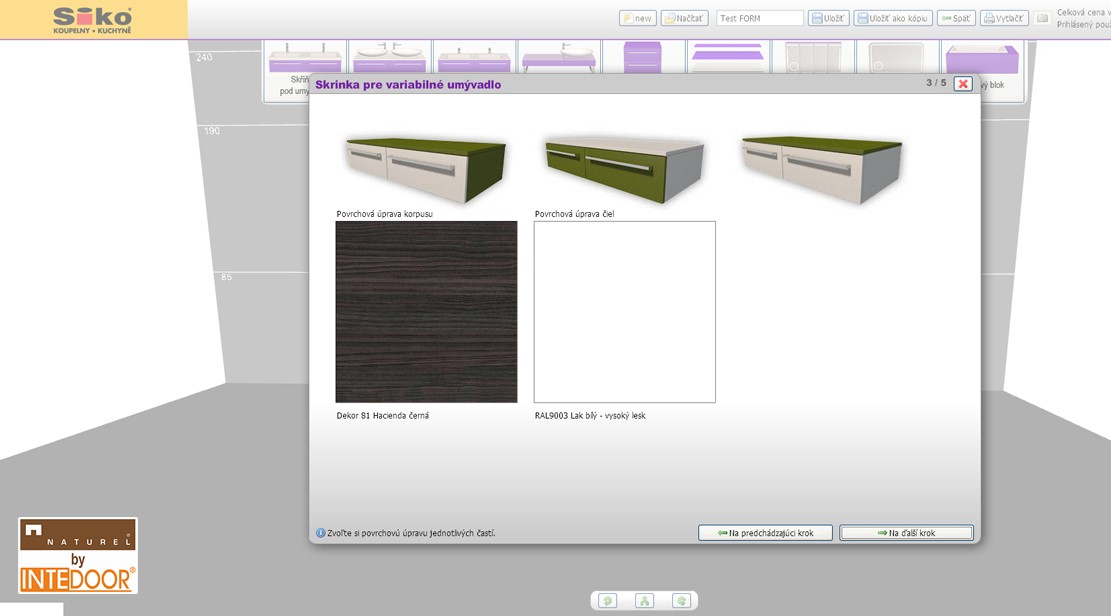This screenshot has width=1111, height=616.
Task: Click the rotate right view icon
Action: [x=681, y=601]
